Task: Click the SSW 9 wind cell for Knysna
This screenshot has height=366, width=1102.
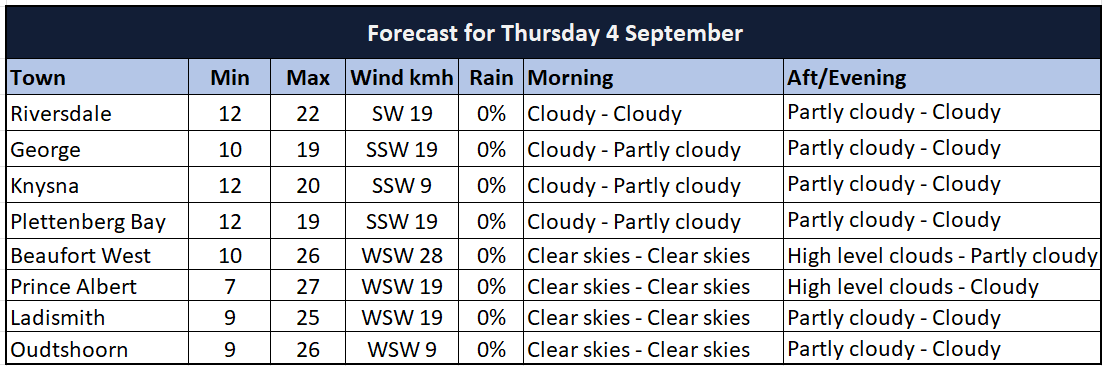Action: 402,185
